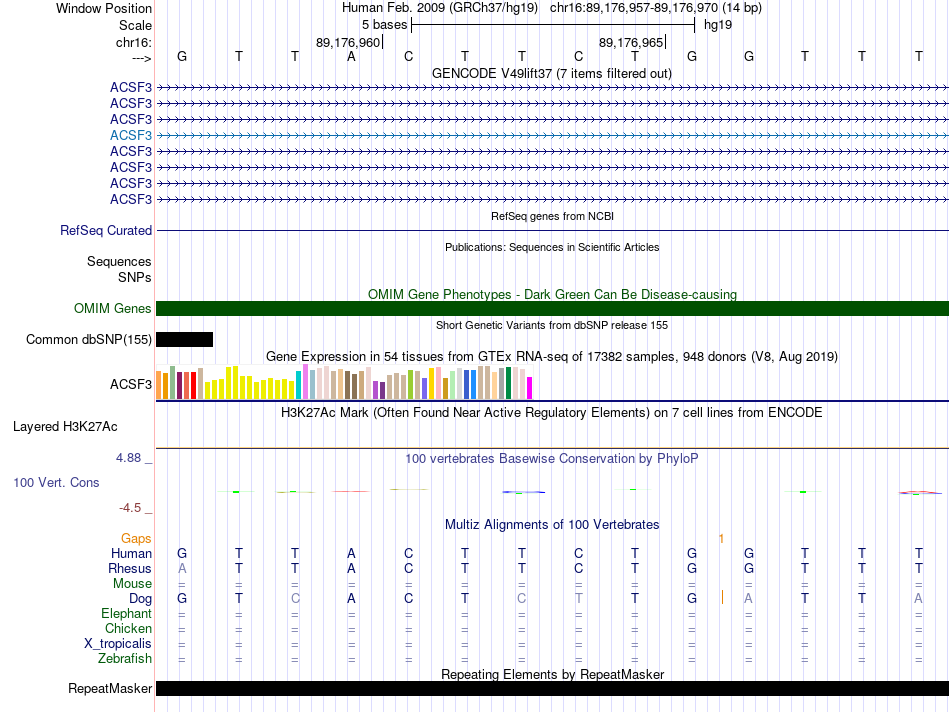Click the red bar in GTEx expression chart
The height and width of the screenshot is (712, 950).
point(194,385)
